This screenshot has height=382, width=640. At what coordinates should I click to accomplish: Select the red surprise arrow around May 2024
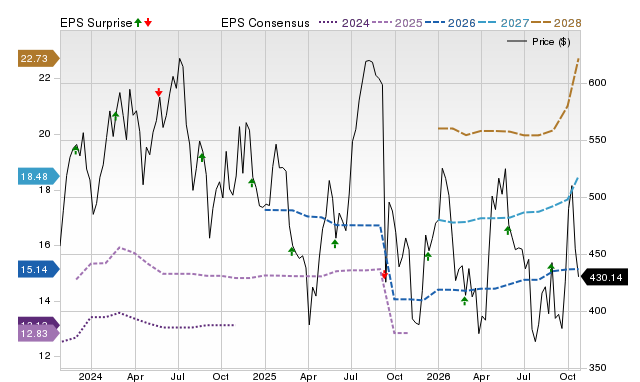[x=159, y=92]
